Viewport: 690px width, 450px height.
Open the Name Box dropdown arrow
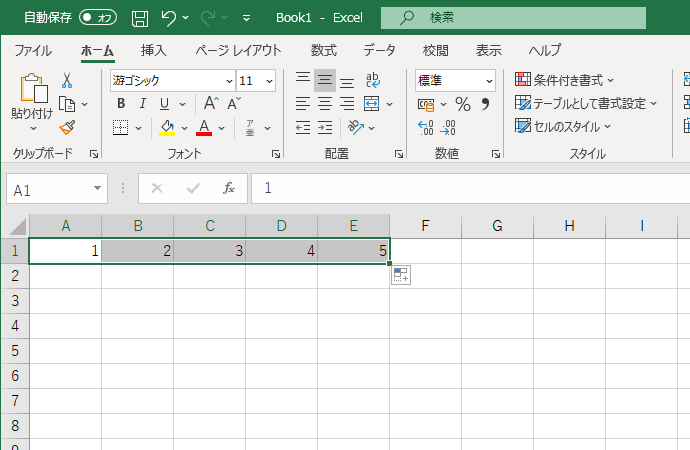pos(98,188)
